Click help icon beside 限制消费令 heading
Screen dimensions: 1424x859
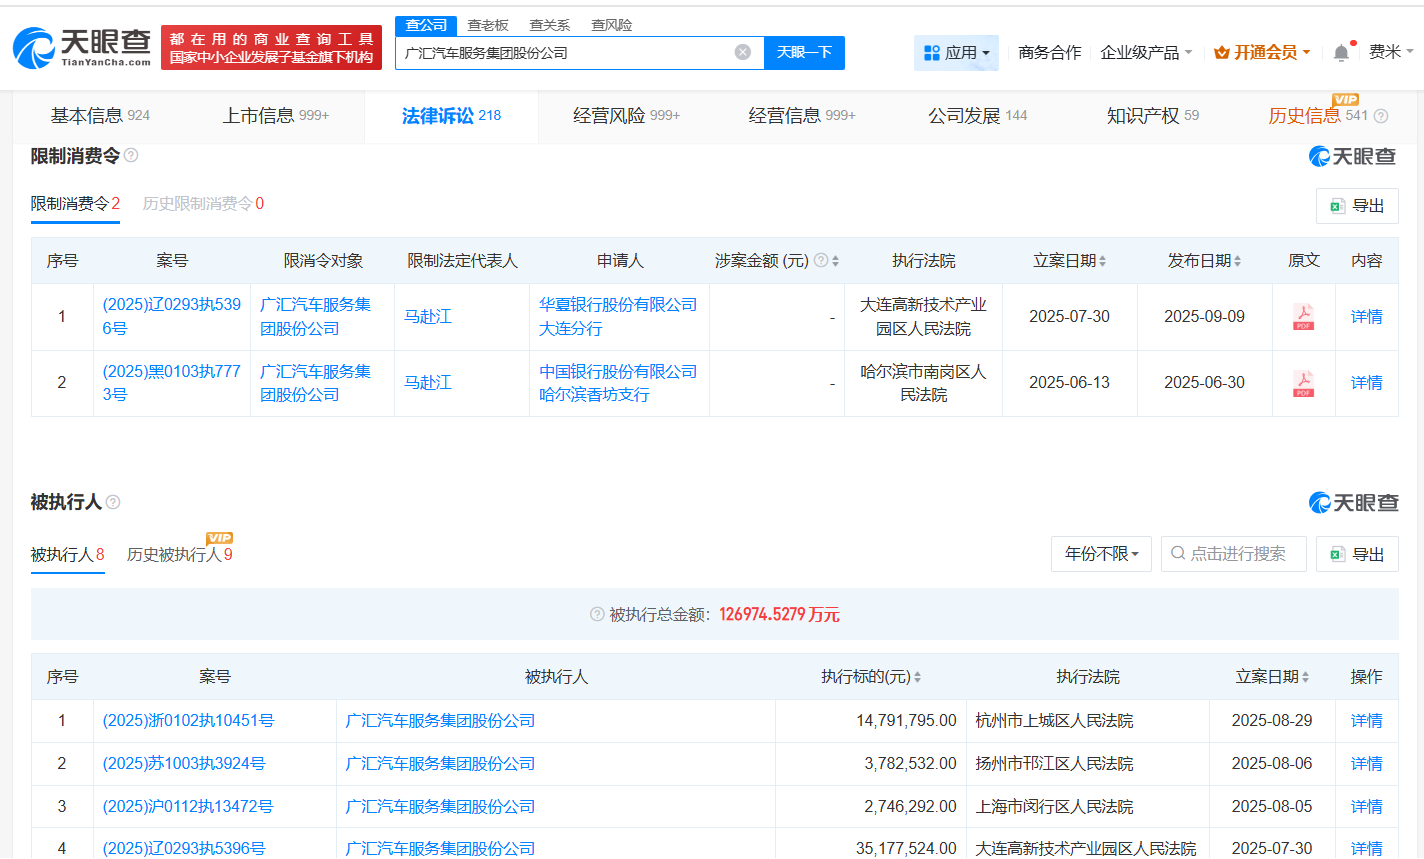(x=130, y=156)
